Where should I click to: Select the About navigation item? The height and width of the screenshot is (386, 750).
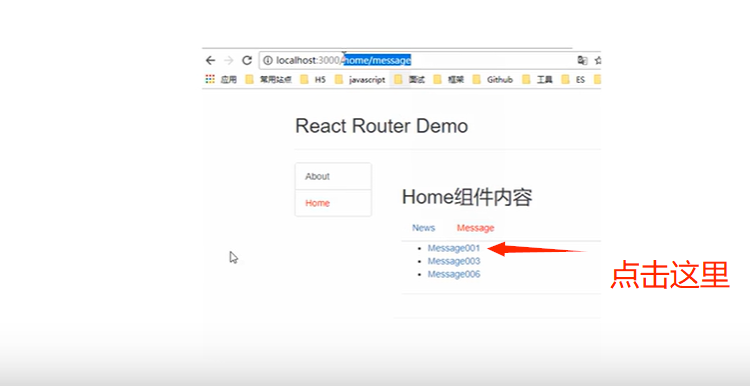(x=333, y=176)
